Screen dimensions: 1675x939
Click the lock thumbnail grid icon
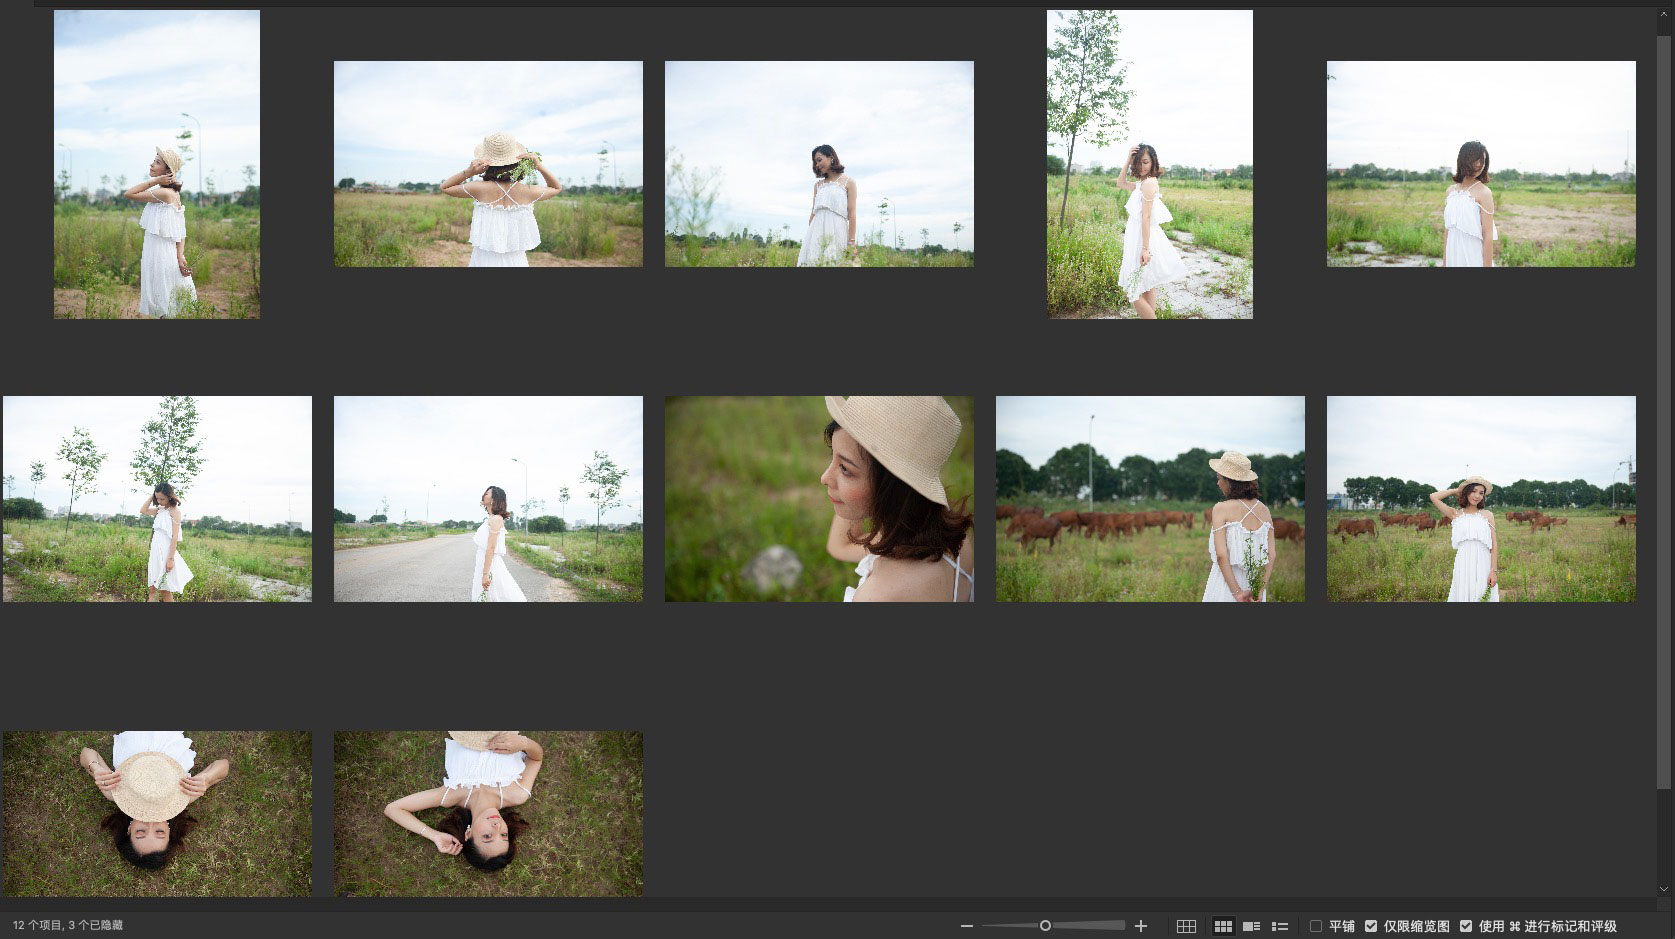coord(1186,926)
